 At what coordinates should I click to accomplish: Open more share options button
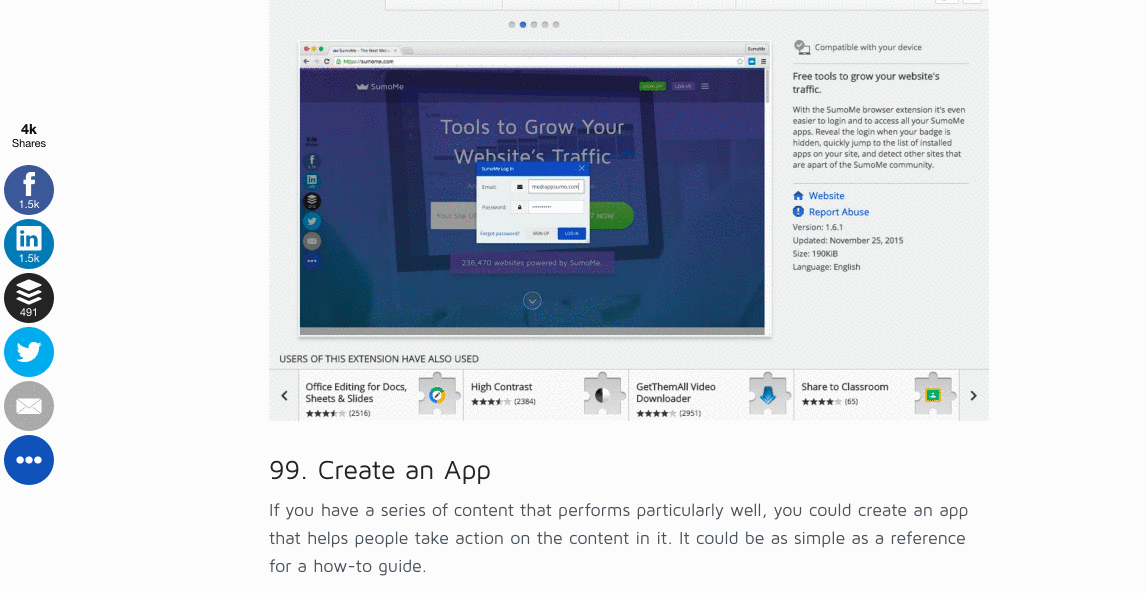pos(29,461)
